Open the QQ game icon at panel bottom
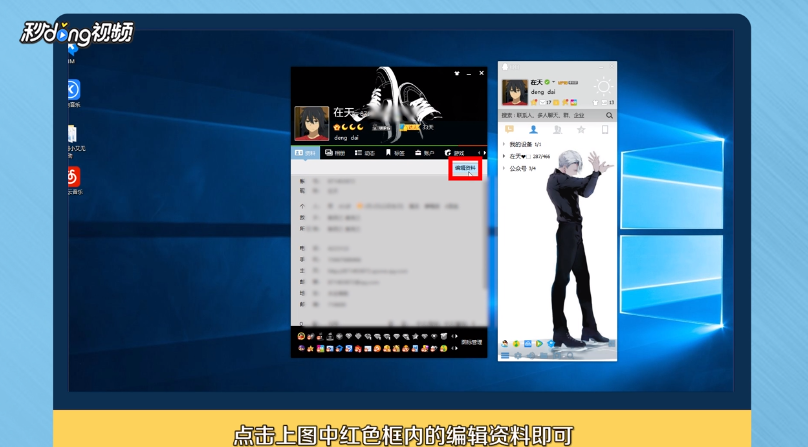808x447 pixels. 504,343
